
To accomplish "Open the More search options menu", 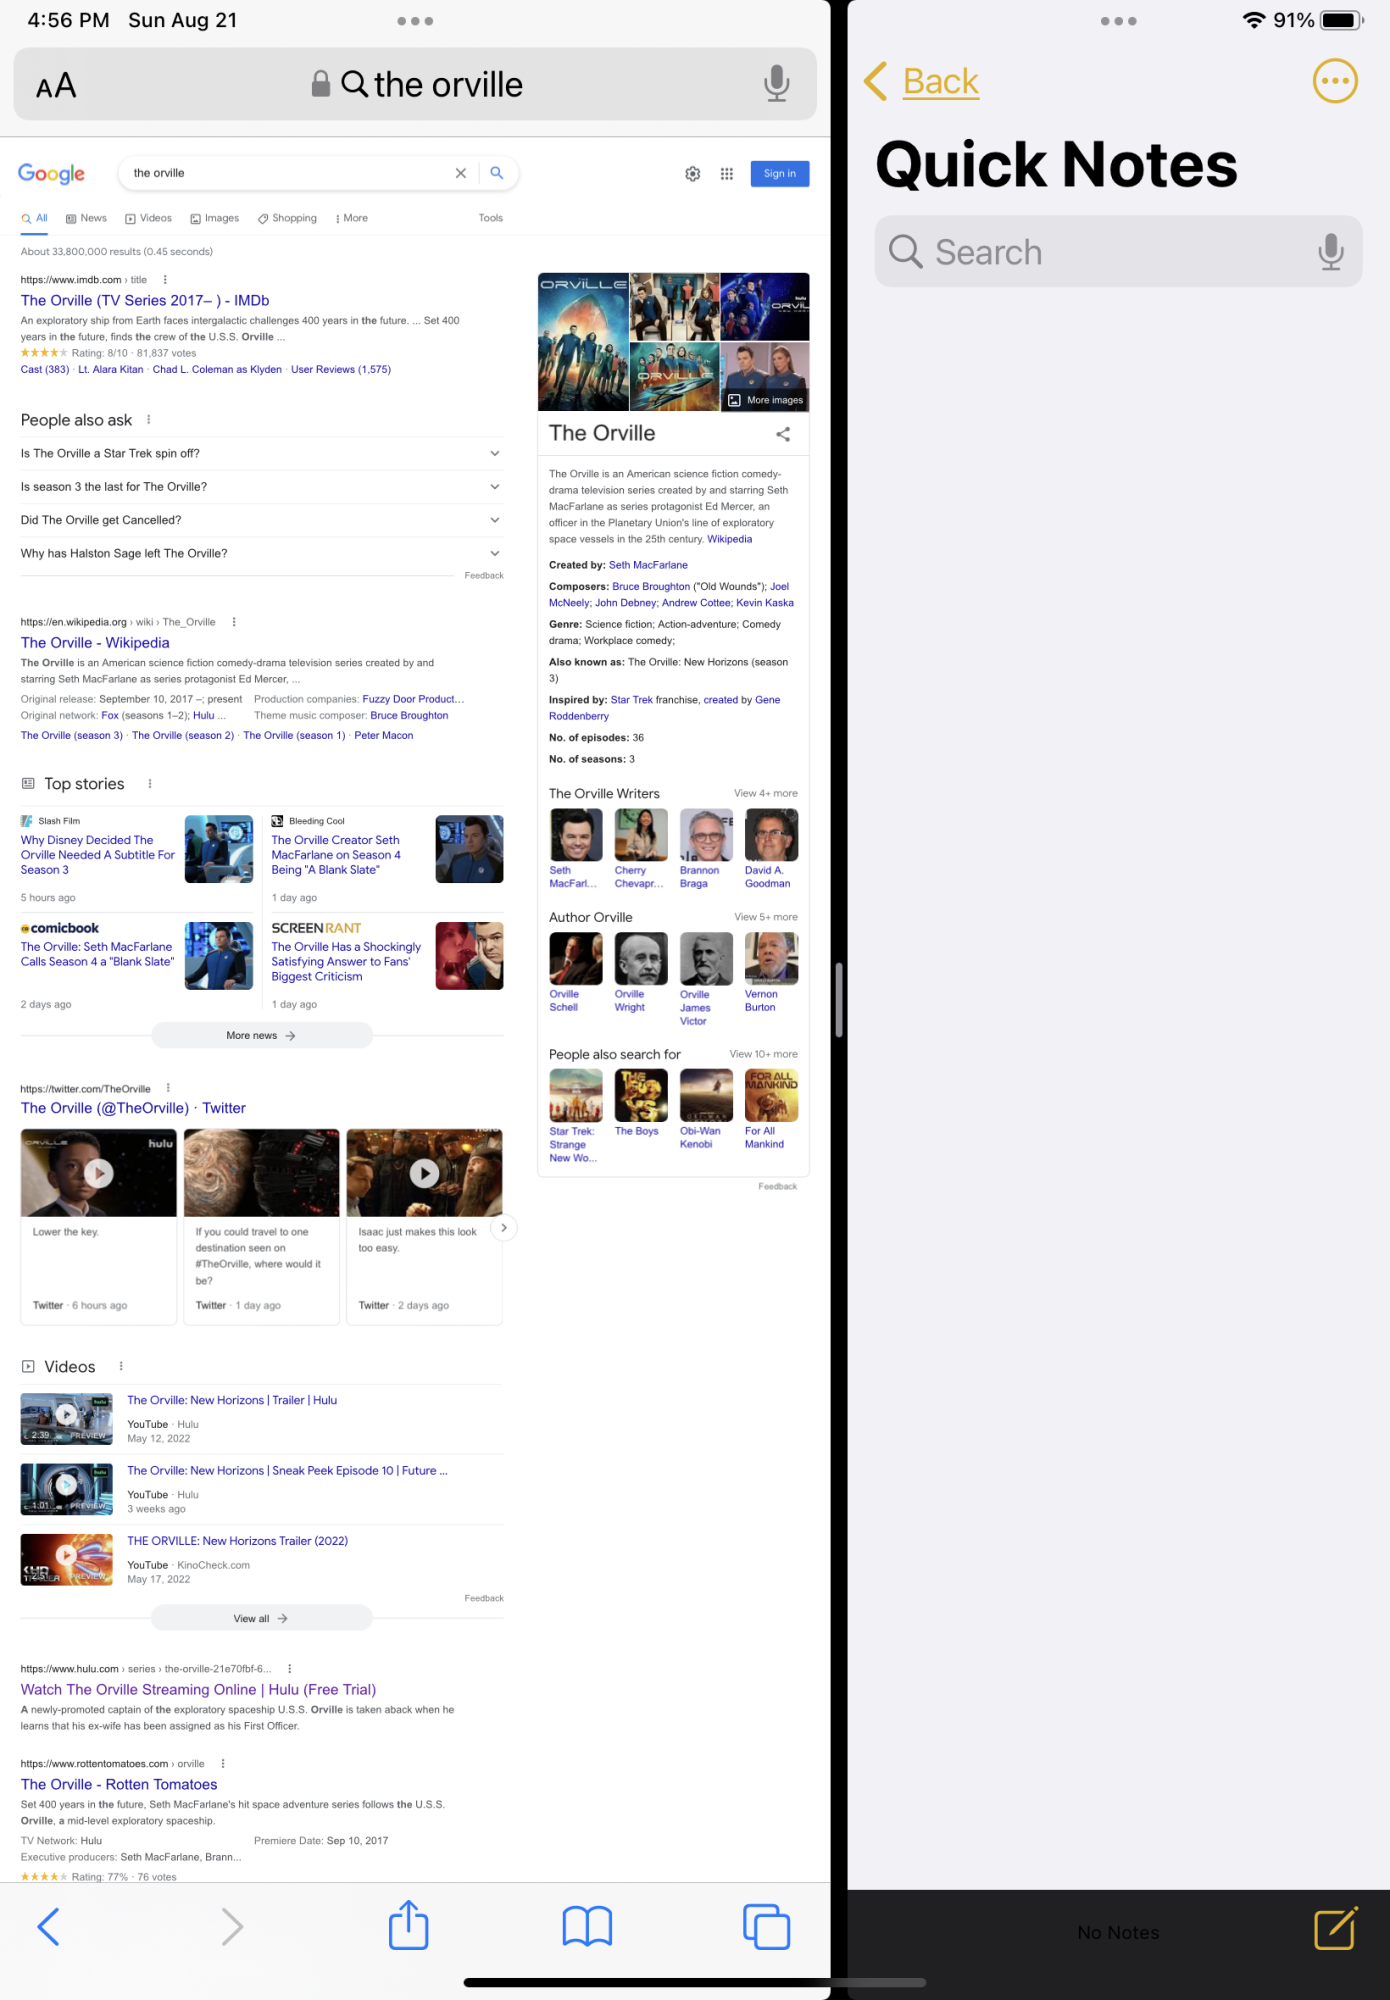I will [352, 218].
